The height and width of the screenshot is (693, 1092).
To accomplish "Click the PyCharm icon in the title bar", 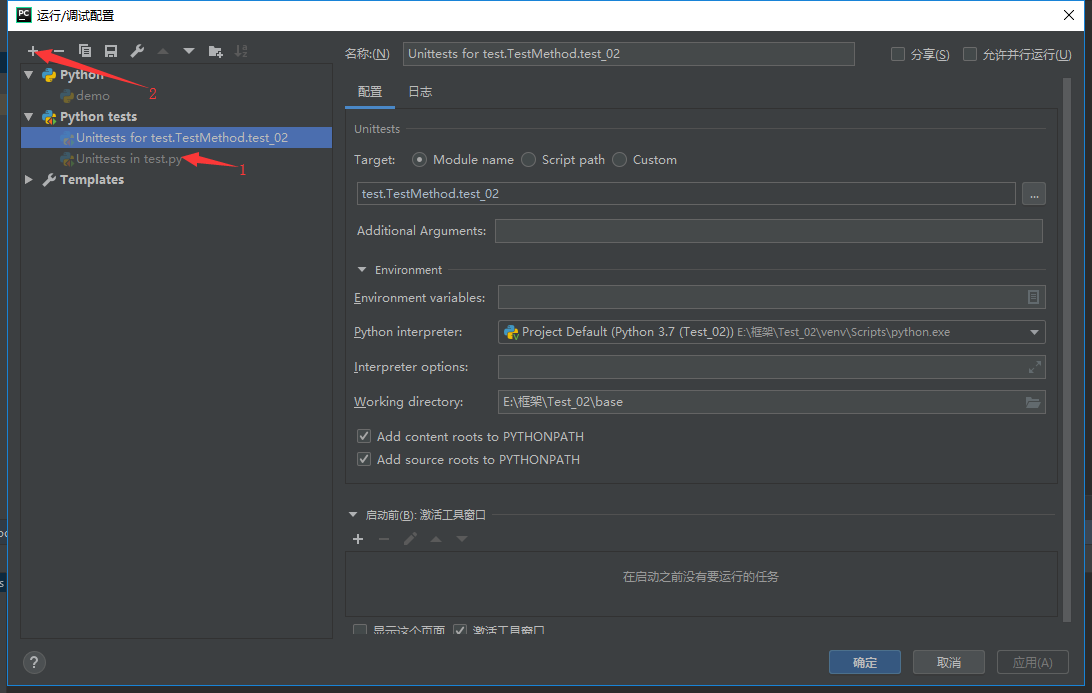I will (24, 15).
